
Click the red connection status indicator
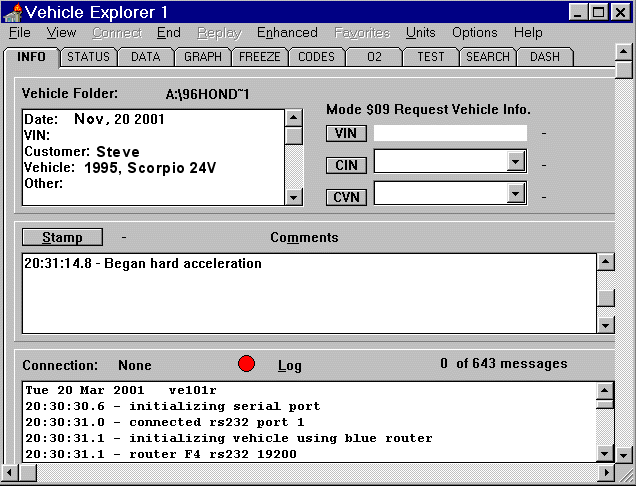click(247, 364)
